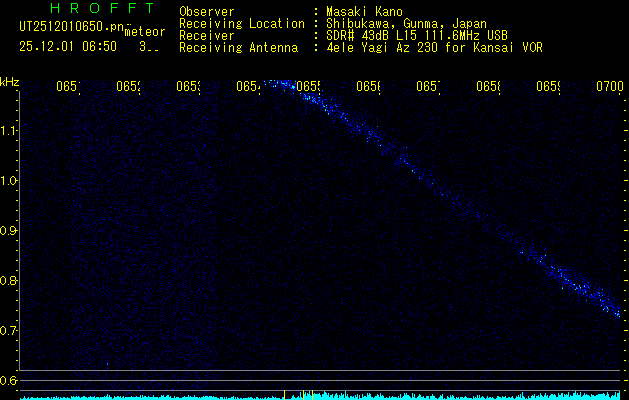
Task: Select receiver text SDR# 43dB L15 111.6MHz USB
Action: pos(417,36)
